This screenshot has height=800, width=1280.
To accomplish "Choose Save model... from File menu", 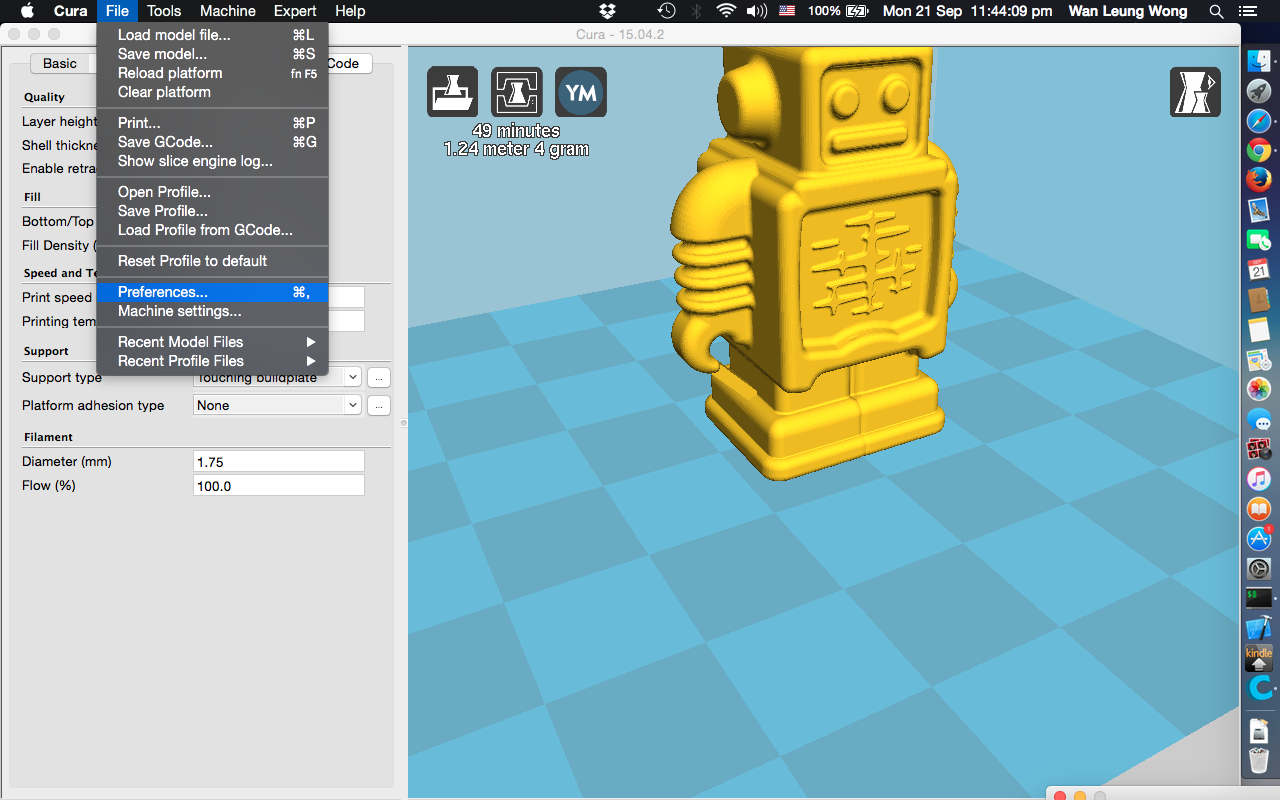I will (213, 54).
